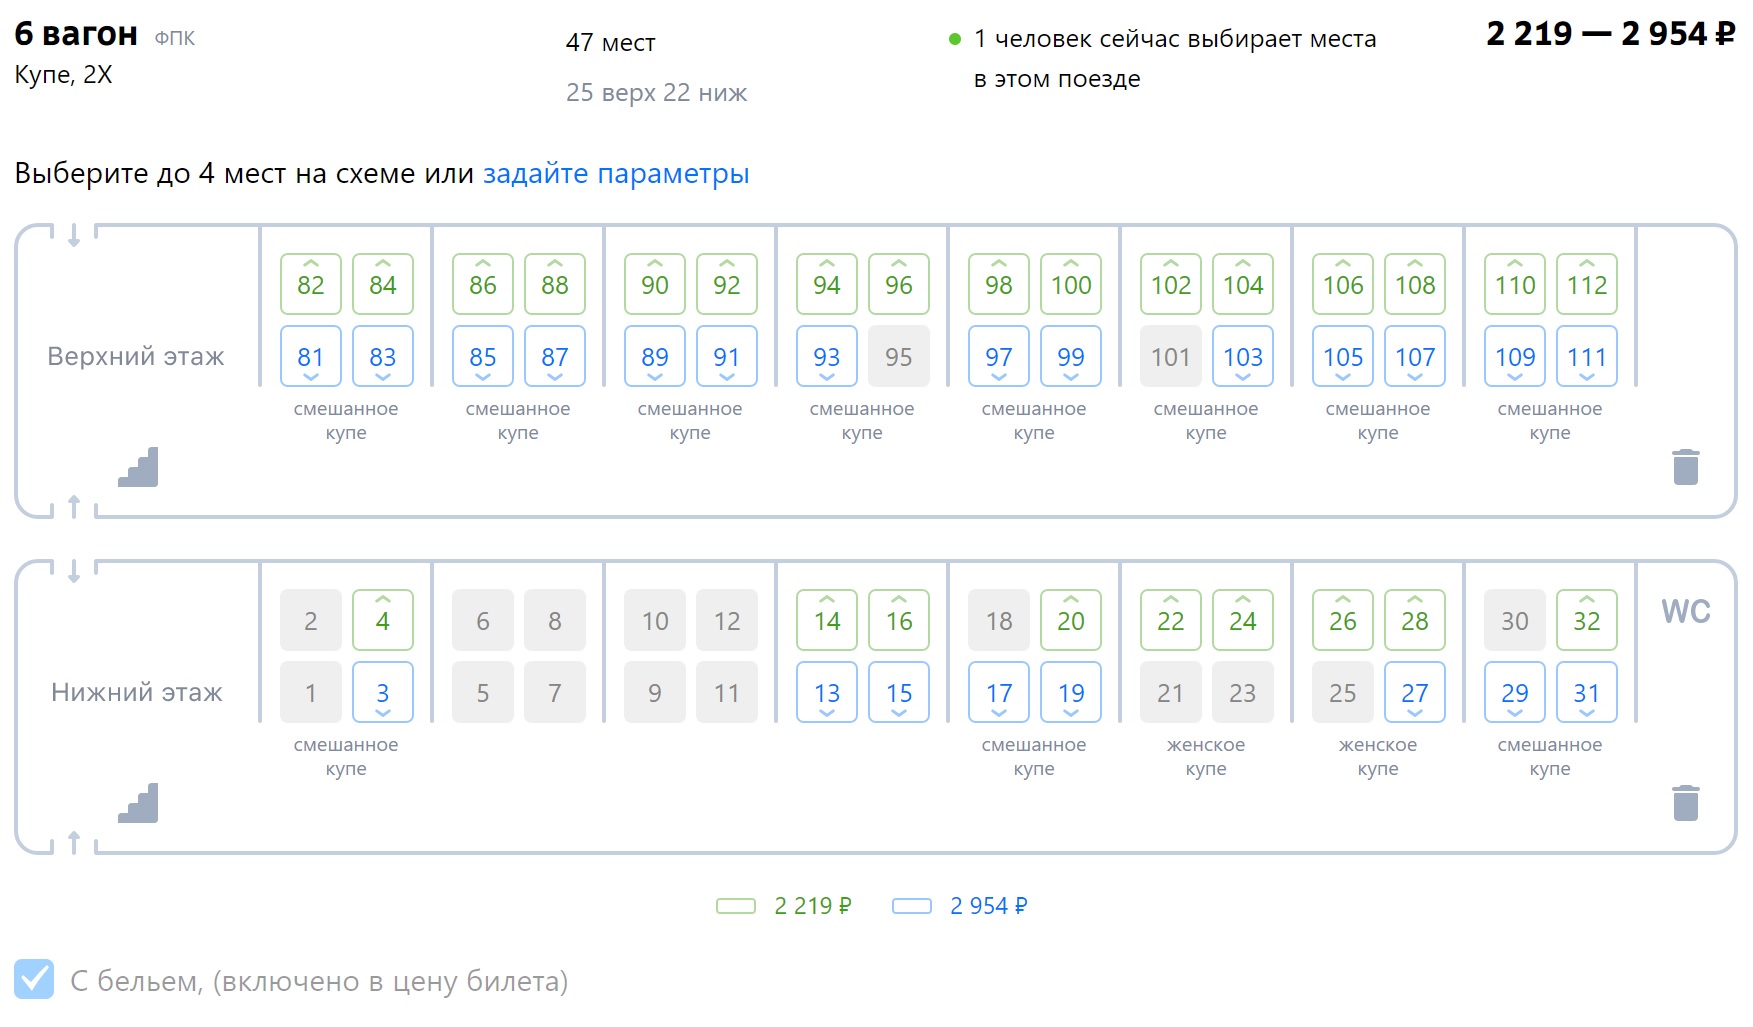The height and width of the screenshot is (1027, 1753).
Task: Click the WC label on lower floor
Action: click(1685, 611)
